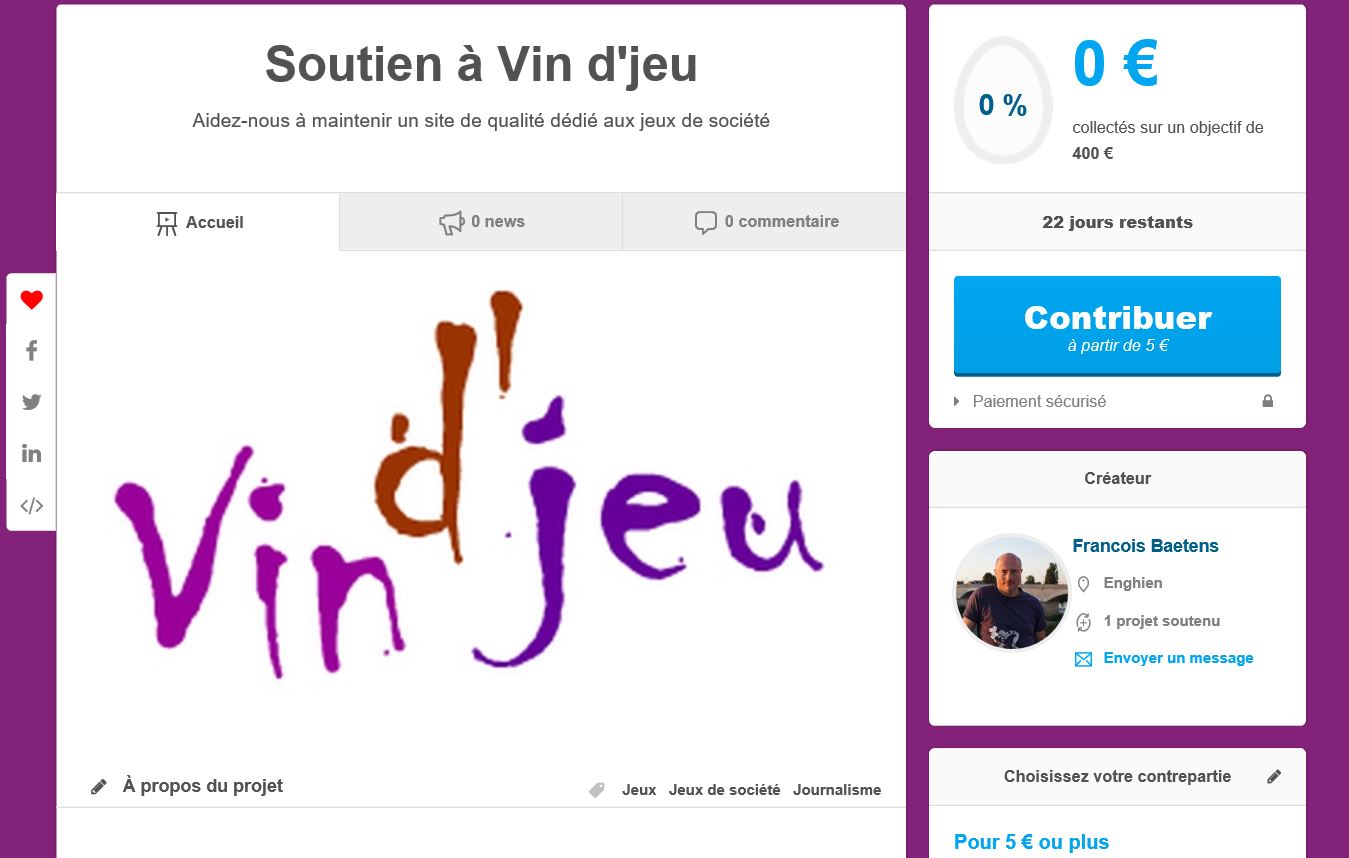Select the Journalisme tag
1349x858 pixels.
tap(837, 790)
